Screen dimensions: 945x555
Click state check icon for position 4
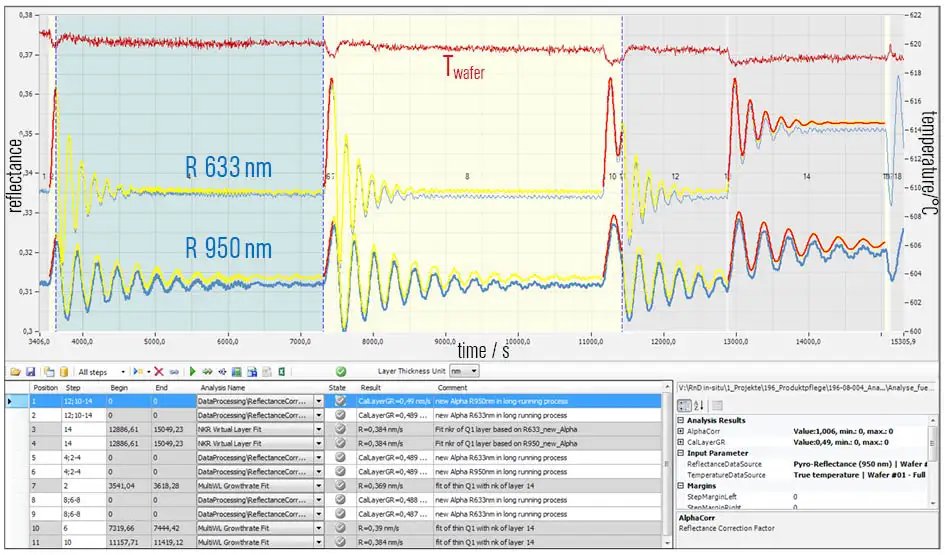click(340, 443)
